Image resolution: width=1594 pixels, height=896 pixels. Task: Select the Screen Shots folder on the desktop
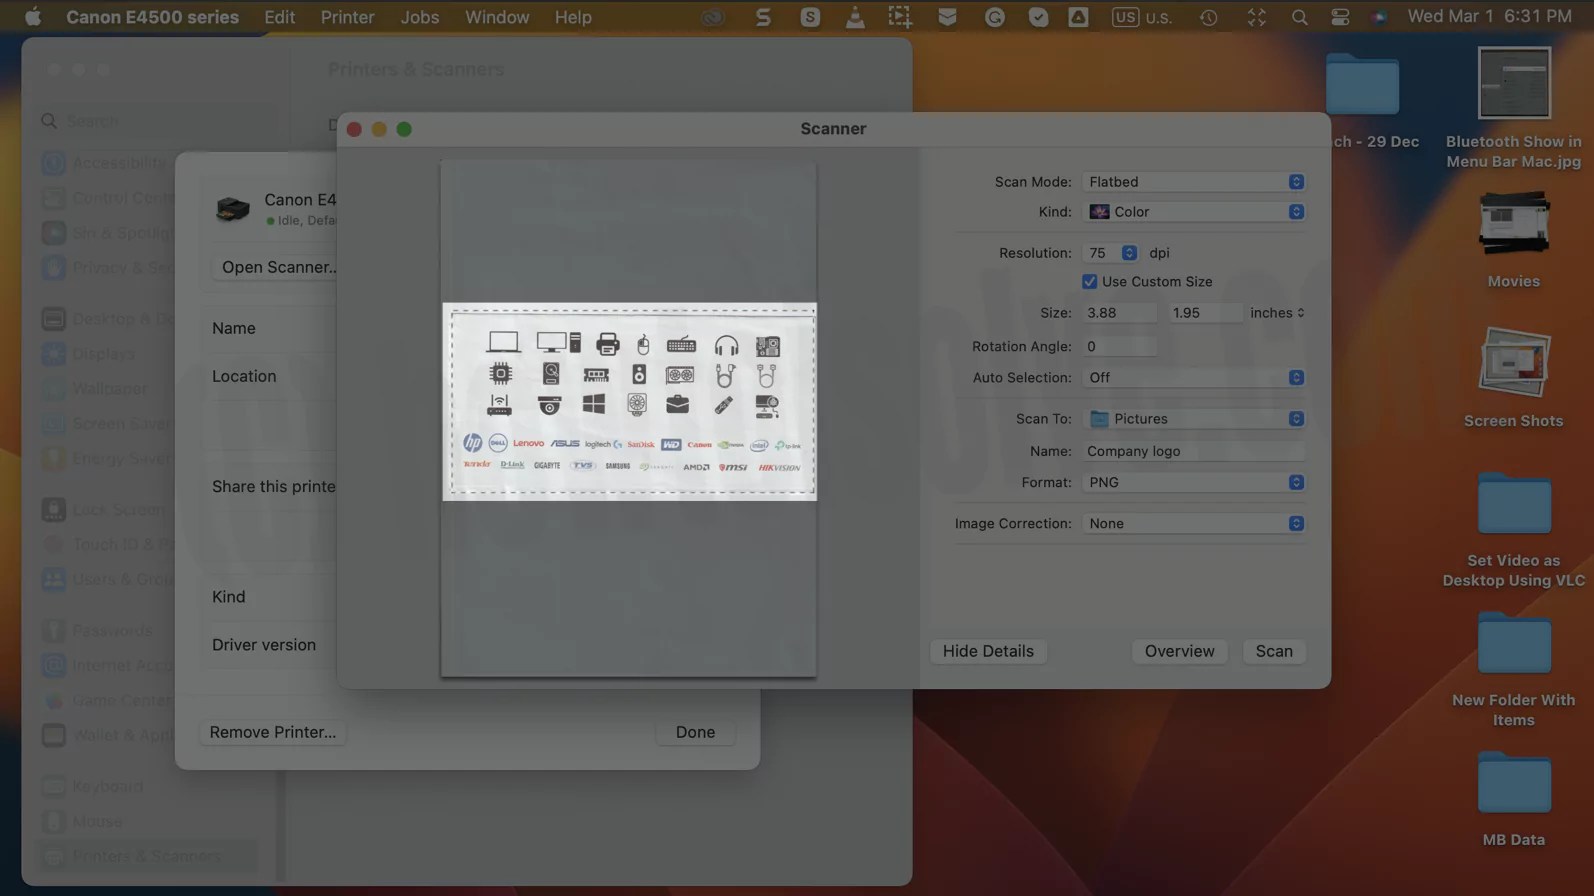pyautogui.click(x=1513, y=363)
